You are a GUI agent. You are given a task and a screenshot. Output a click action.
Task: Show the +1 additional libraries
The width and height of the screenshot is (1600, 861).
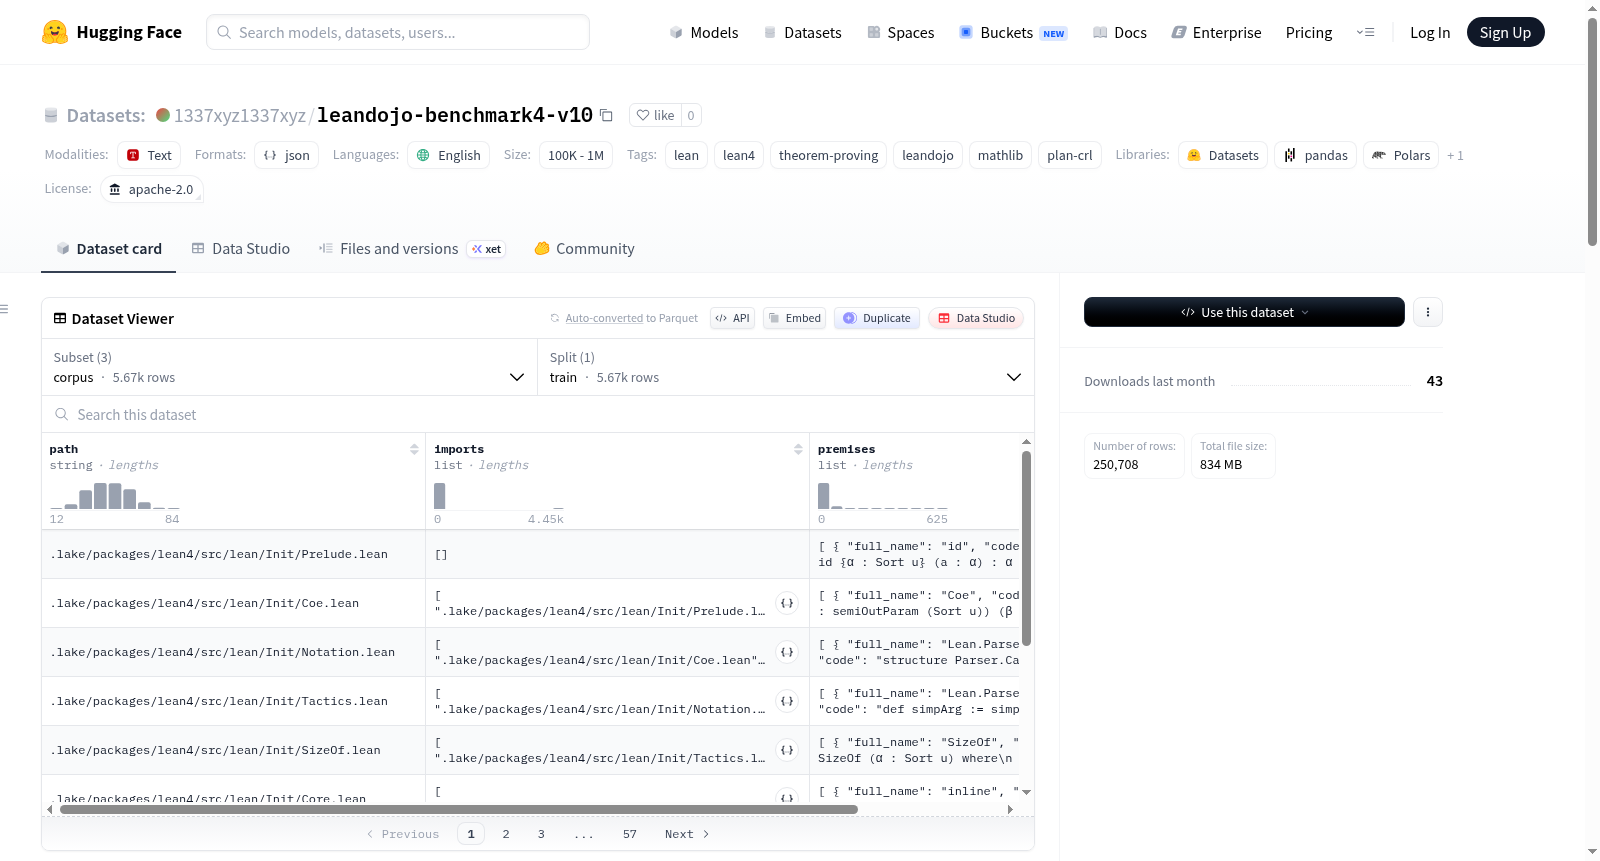[1455, 155]
